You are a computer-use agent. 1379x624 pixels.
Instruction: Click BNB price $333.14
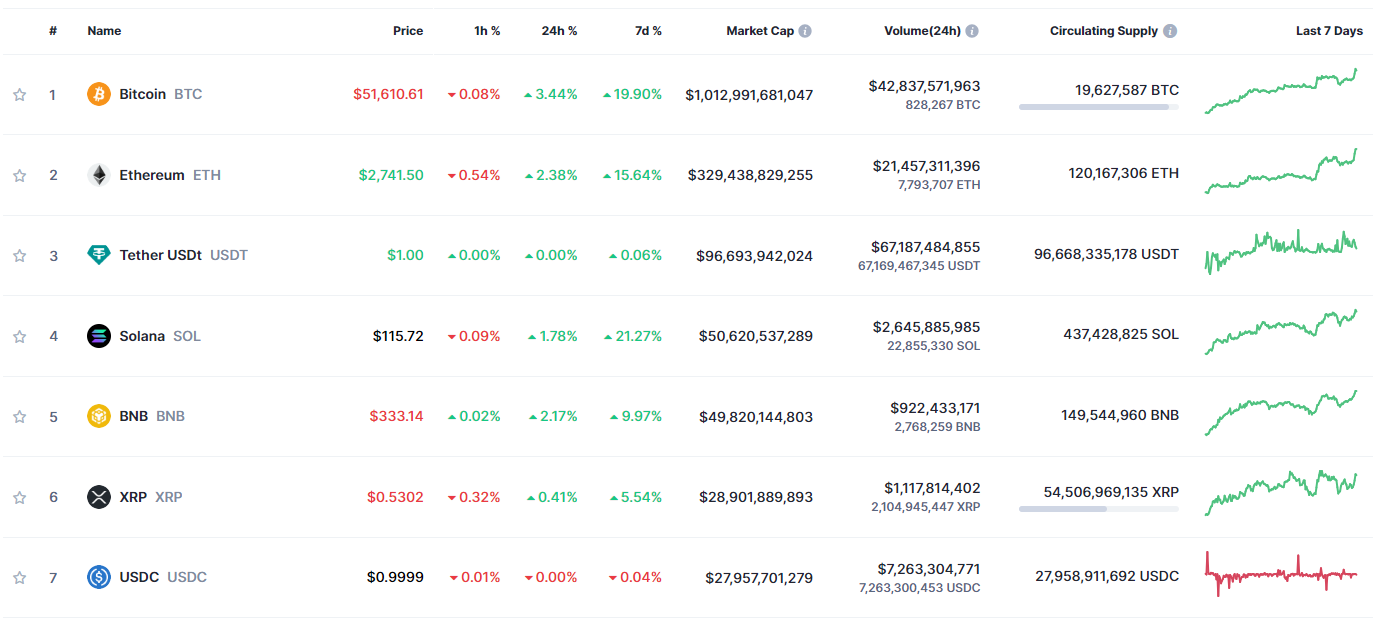point(396,416)
